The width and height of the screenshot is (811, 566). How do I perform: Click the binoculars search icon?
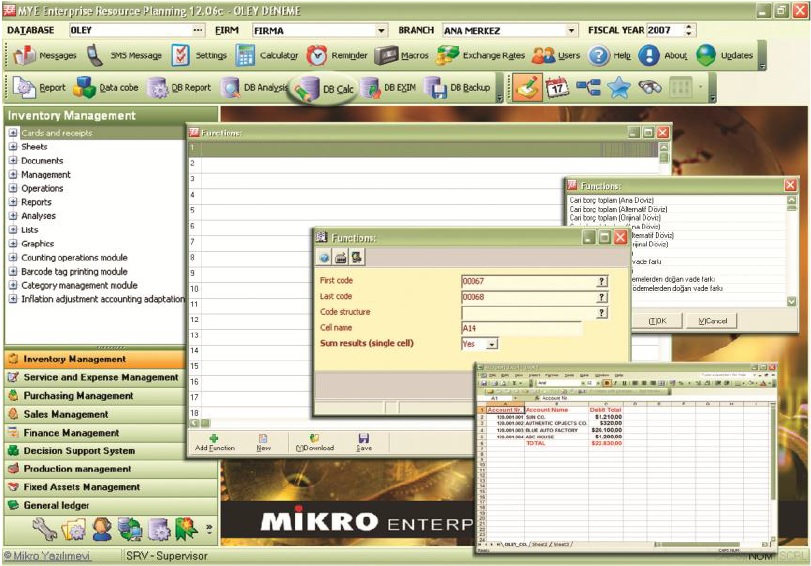tap(650, 87)
